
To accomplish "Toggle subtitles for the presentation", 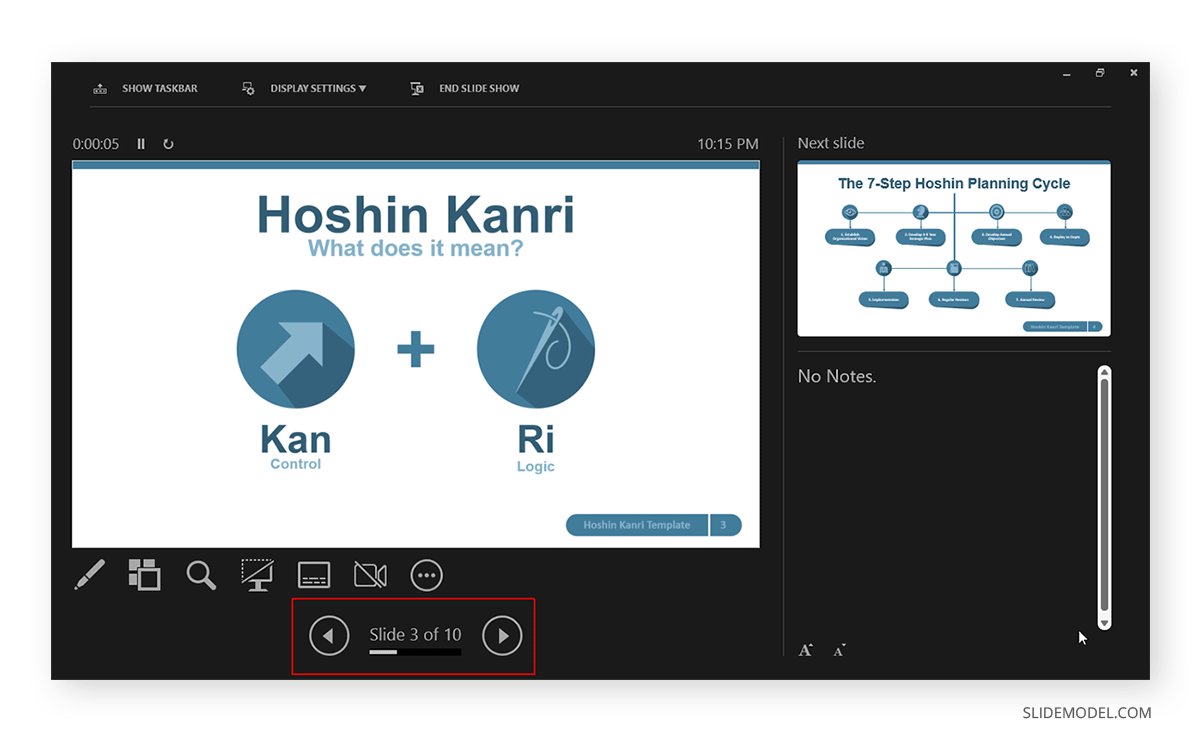I will click(x=313, y=575).
